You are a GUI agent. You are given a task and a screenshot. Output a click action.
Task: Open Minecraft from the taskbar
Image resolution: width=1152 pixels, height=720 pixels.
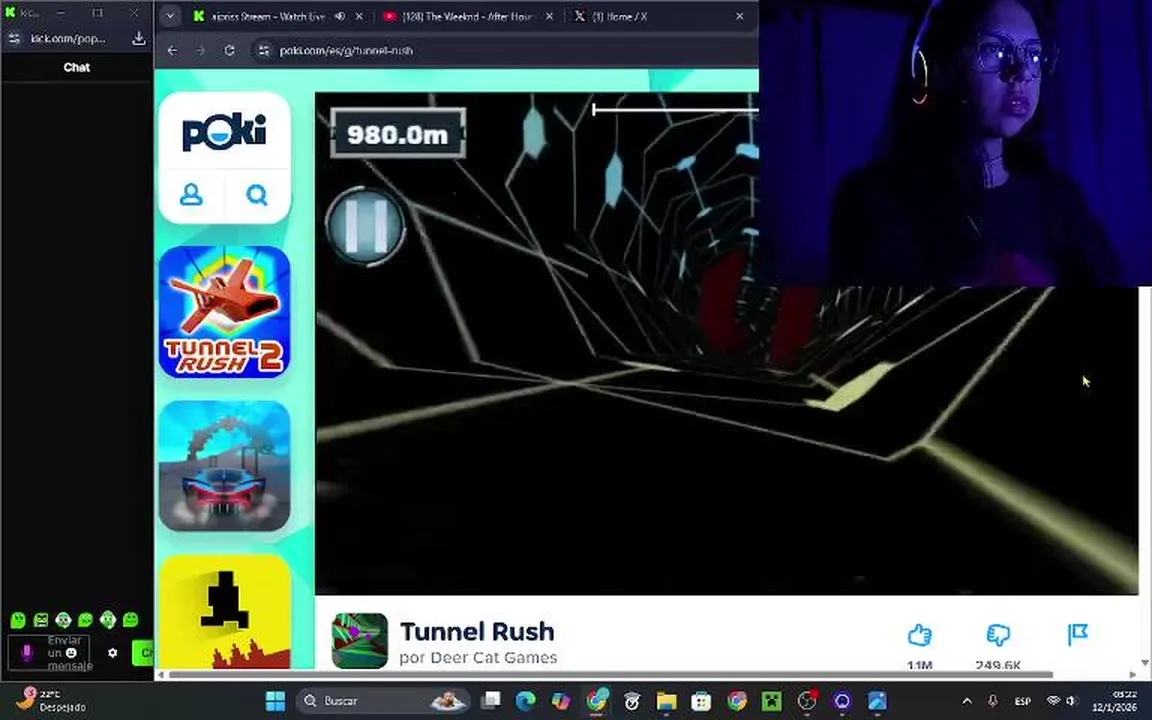point(771,701)
